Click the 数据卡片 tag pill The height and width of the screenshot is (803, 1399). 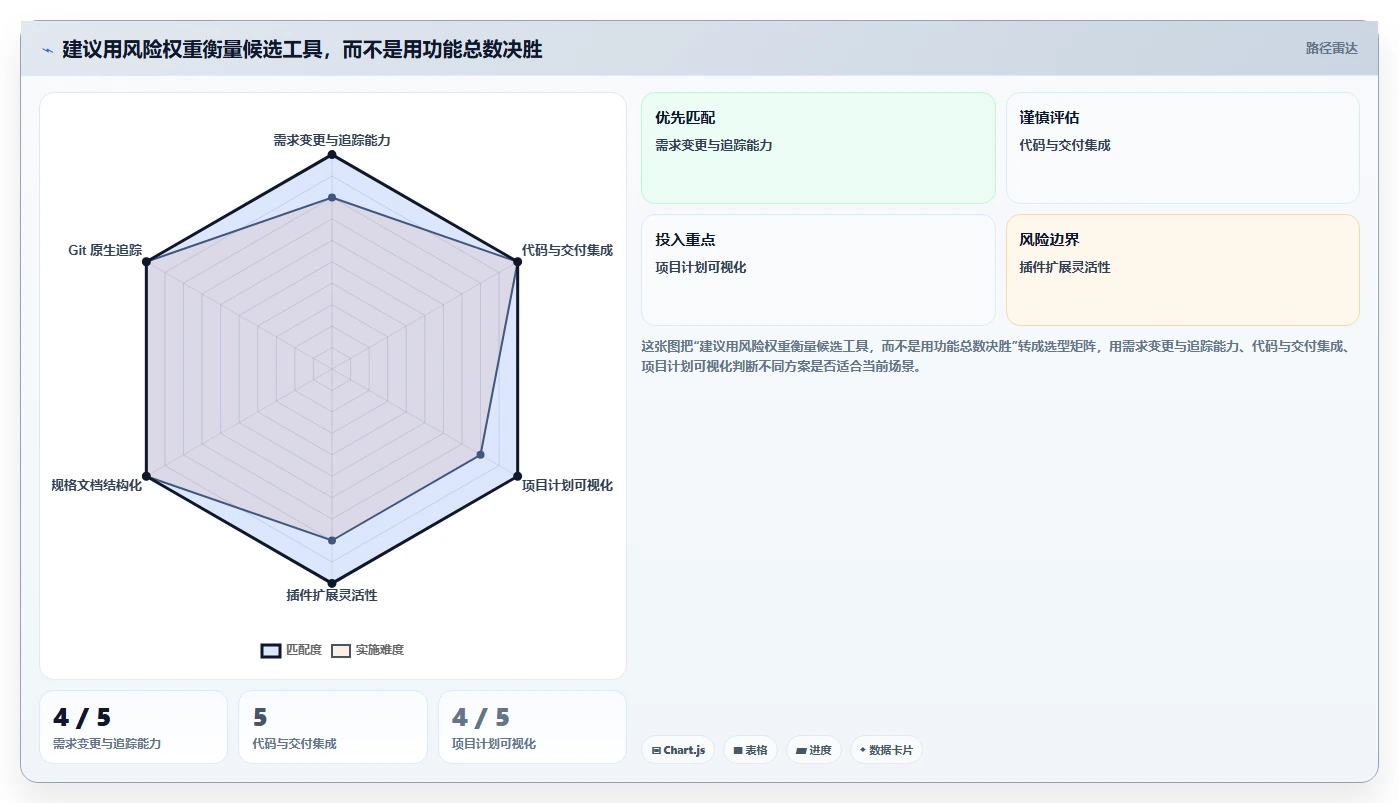[886, 750]
